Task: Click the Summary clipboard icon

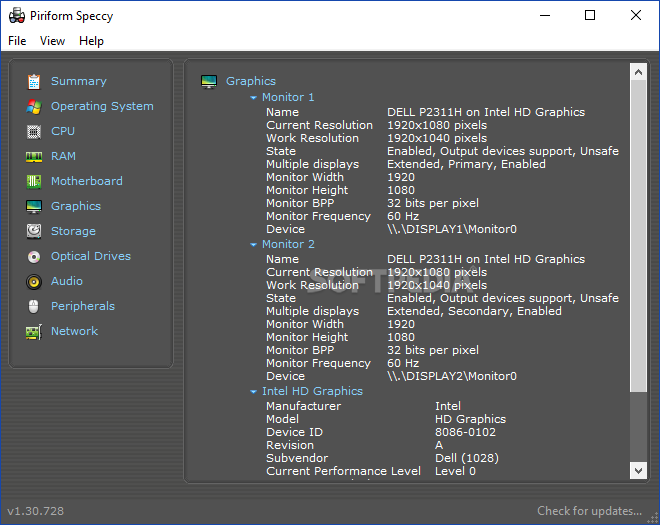Action: coord(34,82)
